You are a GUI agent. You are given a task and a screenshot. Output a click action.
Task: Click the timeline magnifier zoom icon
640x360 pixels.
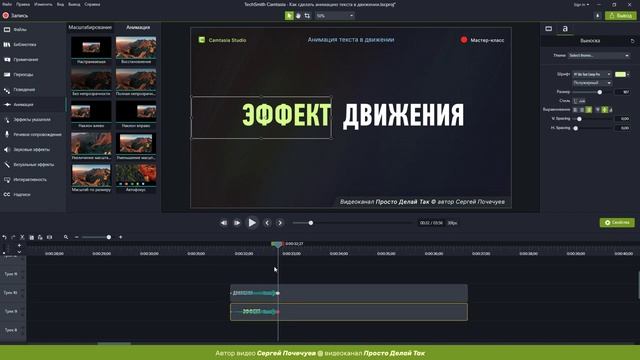tap(66, 237)
